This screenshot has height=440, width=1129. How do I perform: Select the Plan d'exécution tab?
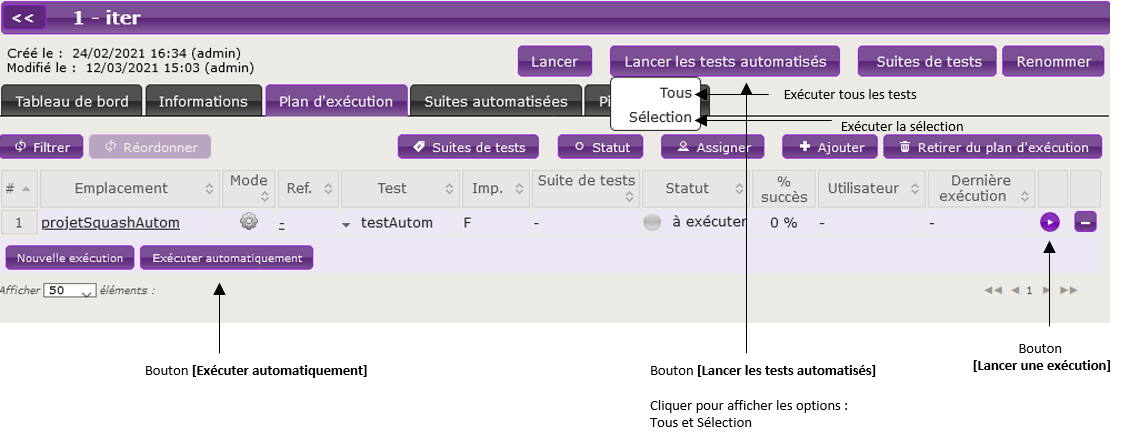tap(336, 101)
